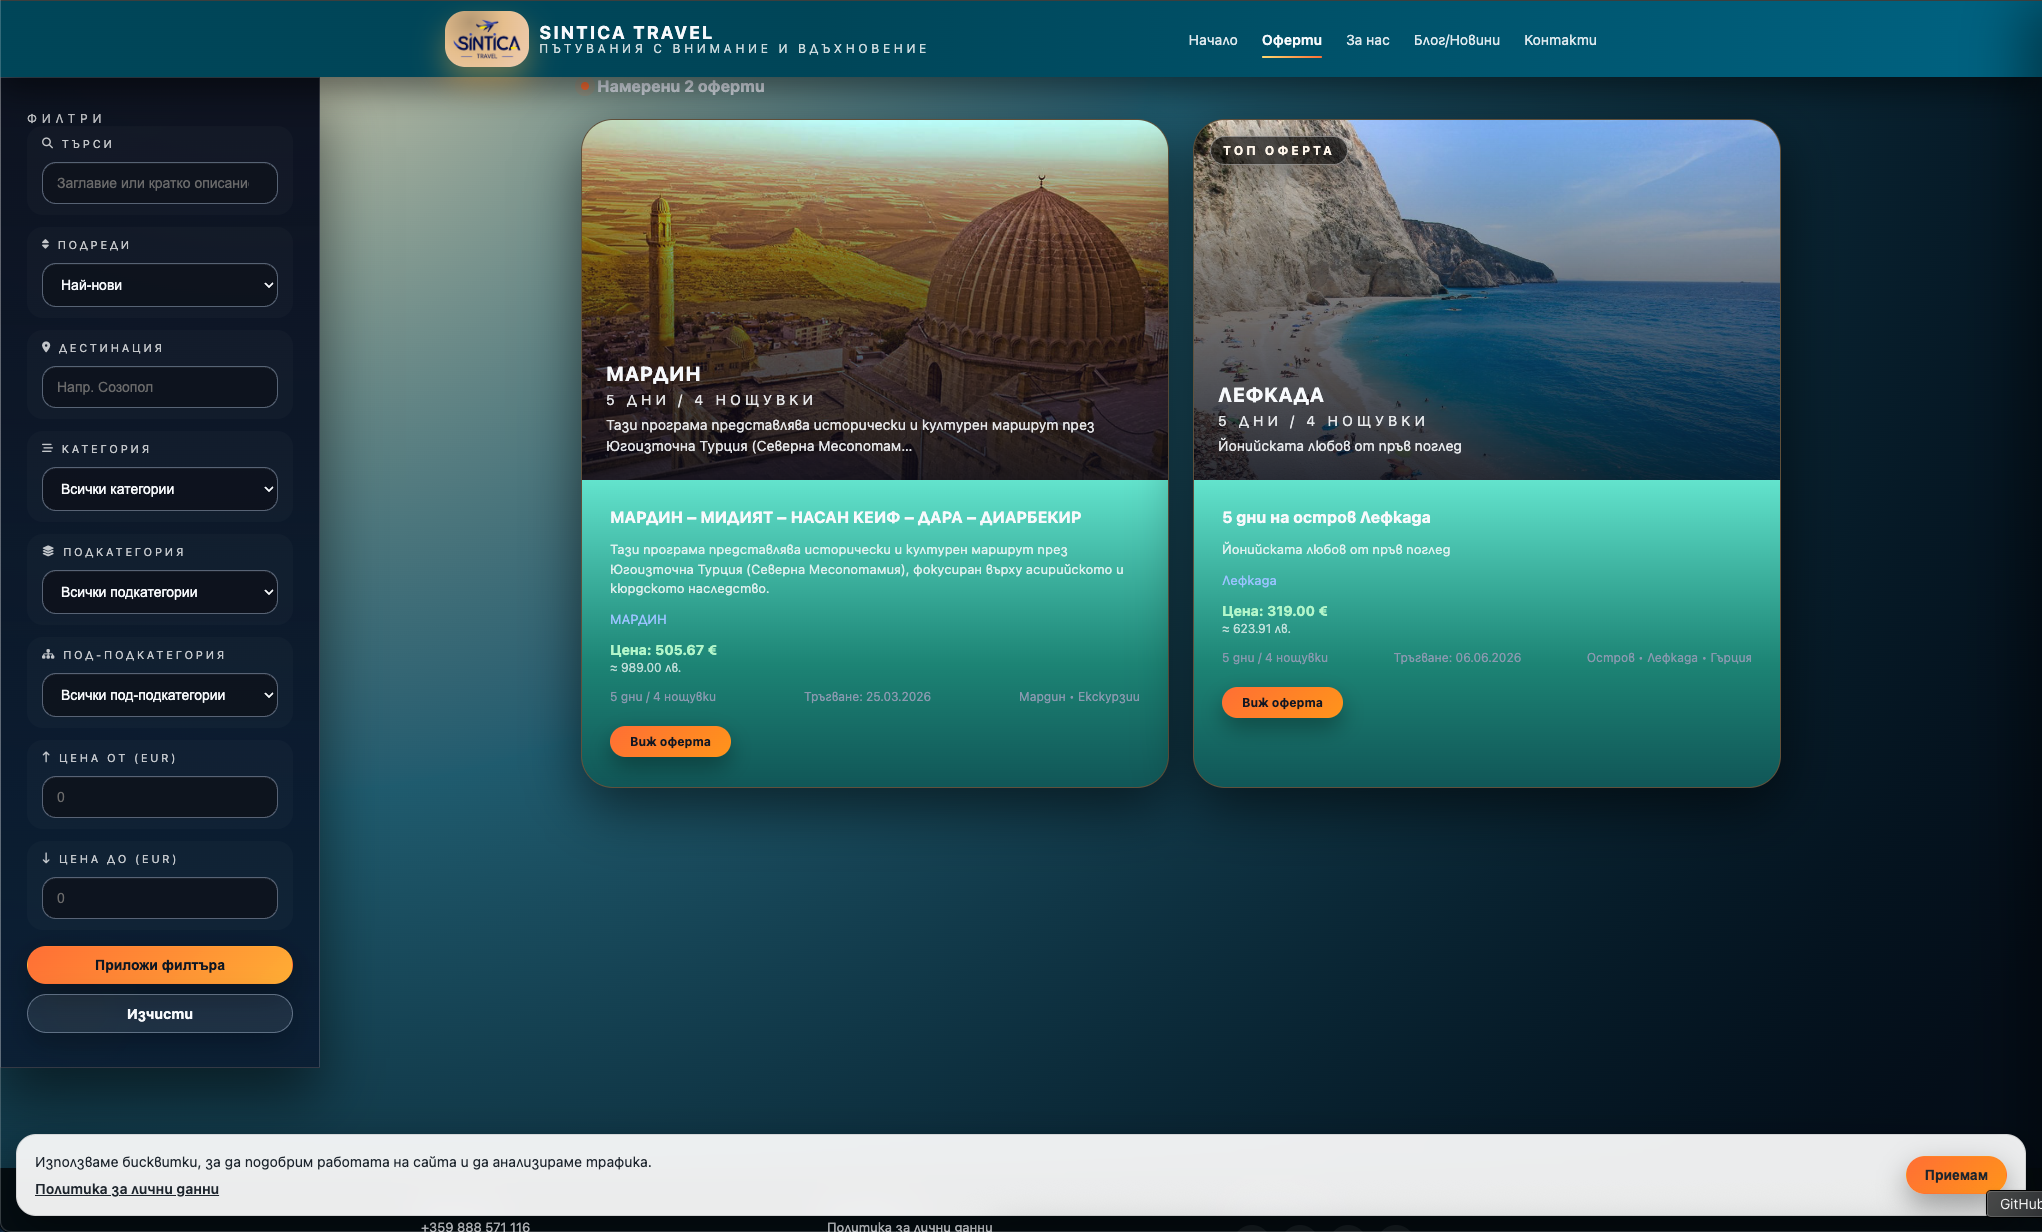The height and width of the screenshot is (1232, 2042).
Task: Accept cookies via the Приемам button
Action: tap(1956, 1175)
